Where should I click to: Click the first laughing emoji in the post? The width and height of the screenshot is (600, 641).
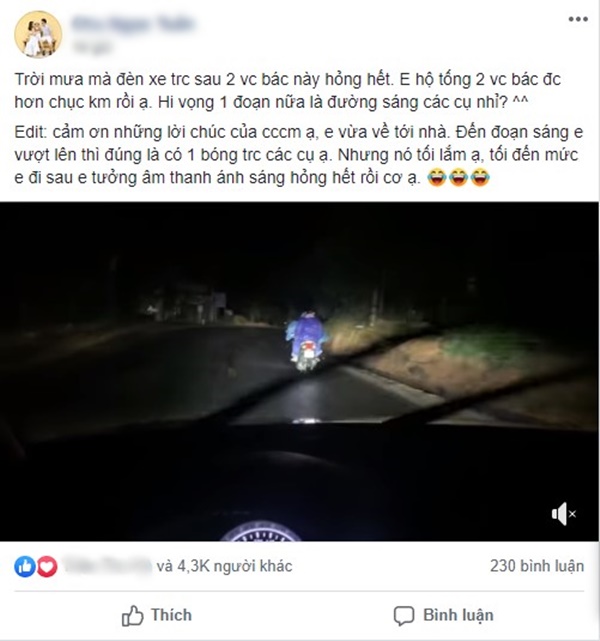pos(437,177)
